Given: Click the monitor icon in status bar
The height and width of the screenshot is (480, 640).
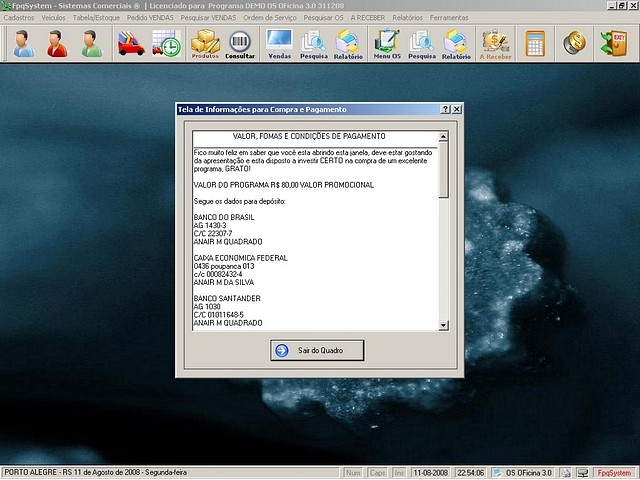Looking at the screenshot, I should pos(583,473).
